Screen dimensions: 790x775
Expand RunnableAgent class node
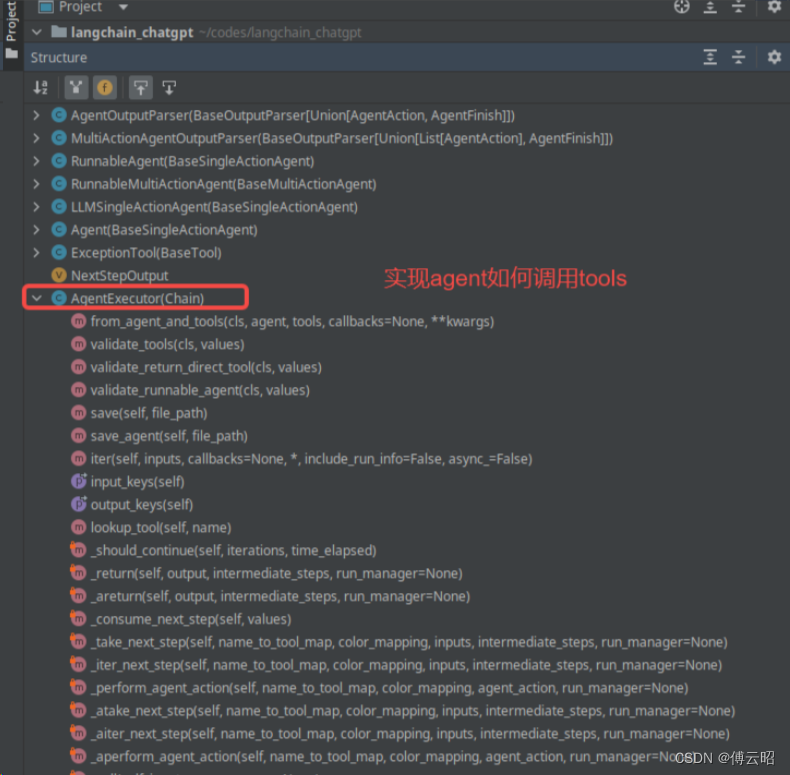tap(36, 161)
